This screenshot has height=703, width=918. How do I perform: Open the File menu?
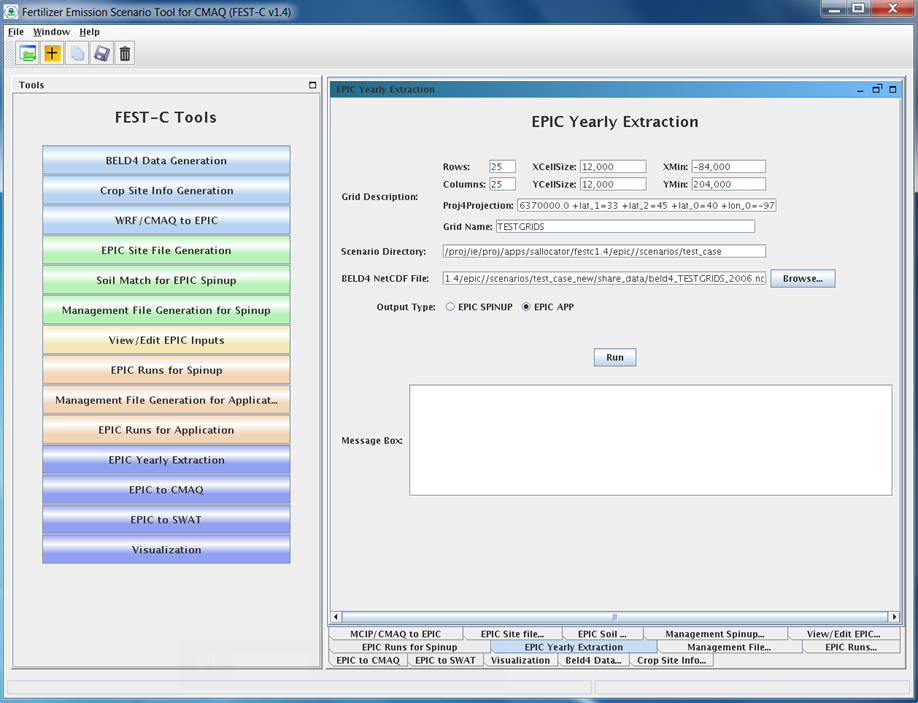tap(16, 32)
